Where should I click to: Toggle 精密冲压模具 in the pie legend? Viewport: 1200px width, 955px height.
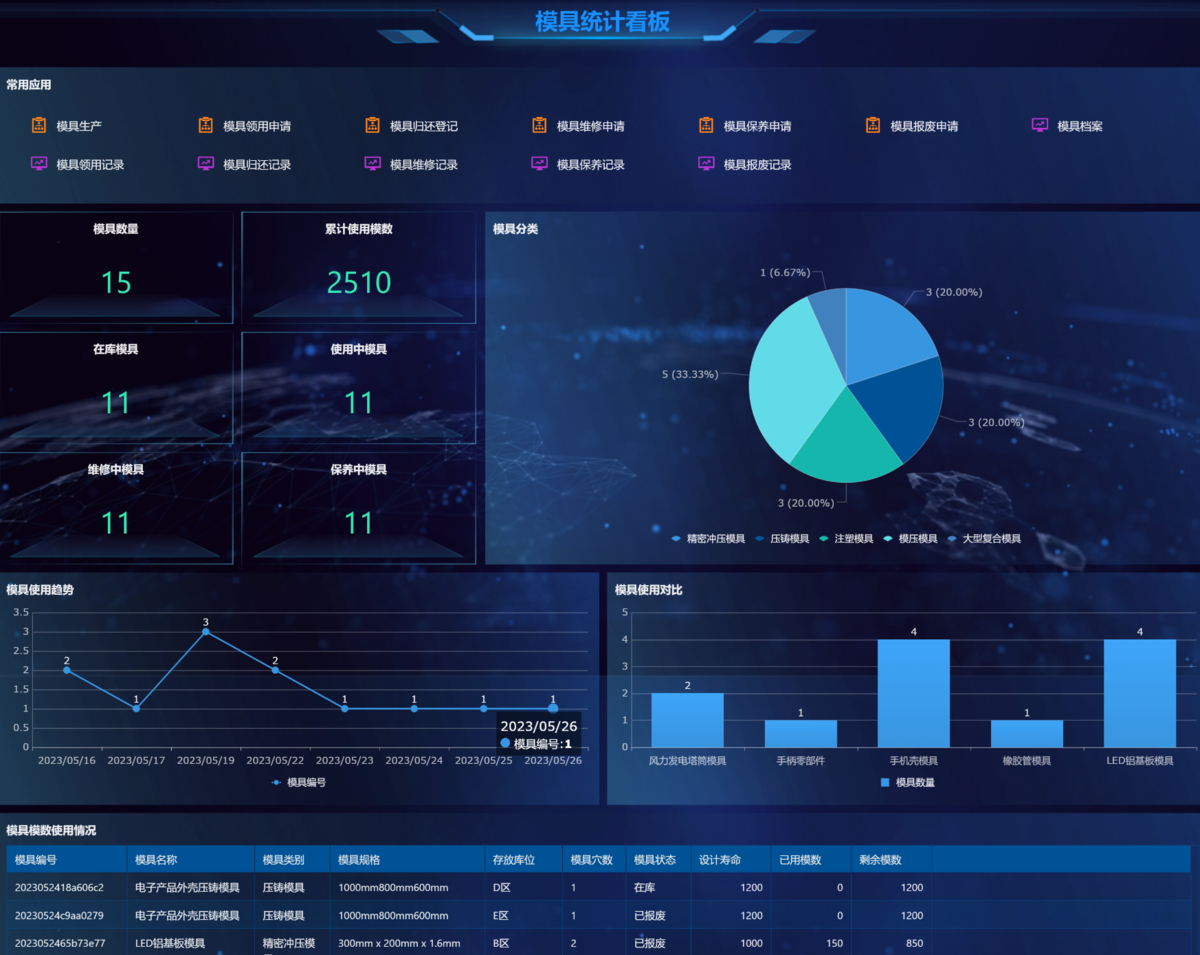pos(709,539)
